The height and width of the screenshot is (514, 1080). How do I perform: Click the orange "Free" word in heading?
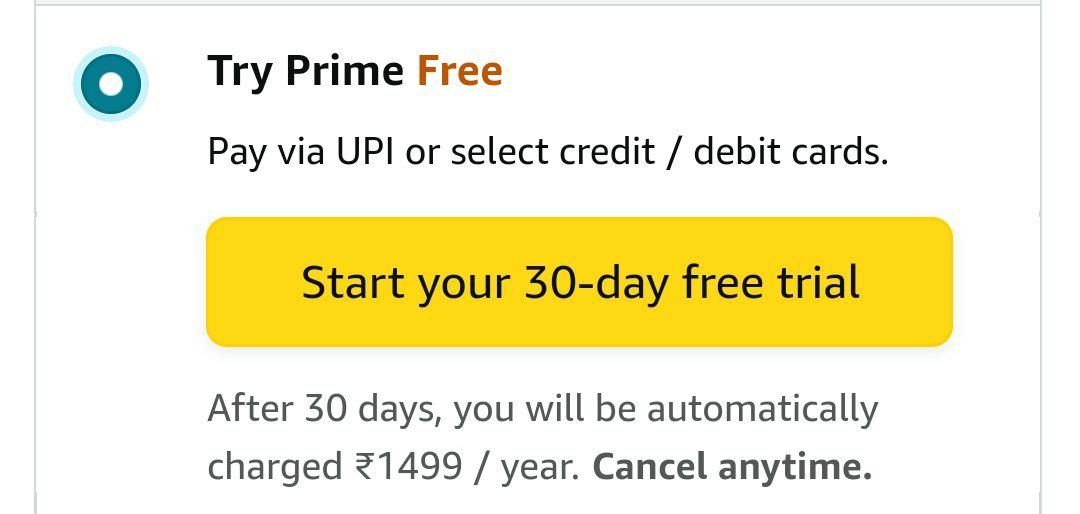[x=459, y=72]
